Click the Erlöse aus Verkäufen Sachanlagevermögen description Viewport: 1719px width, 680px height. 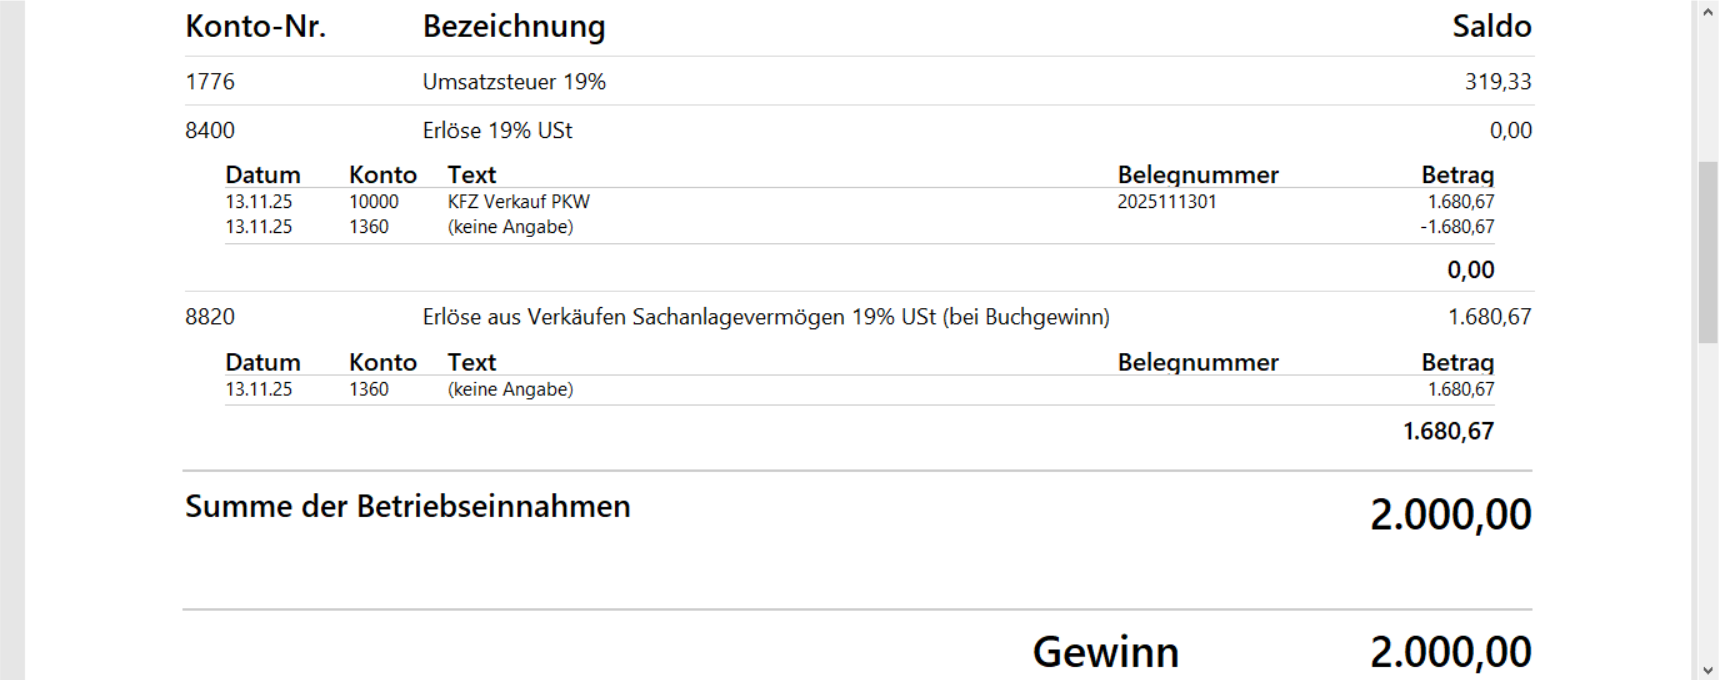pyautogui.click(x=765, y=317)
